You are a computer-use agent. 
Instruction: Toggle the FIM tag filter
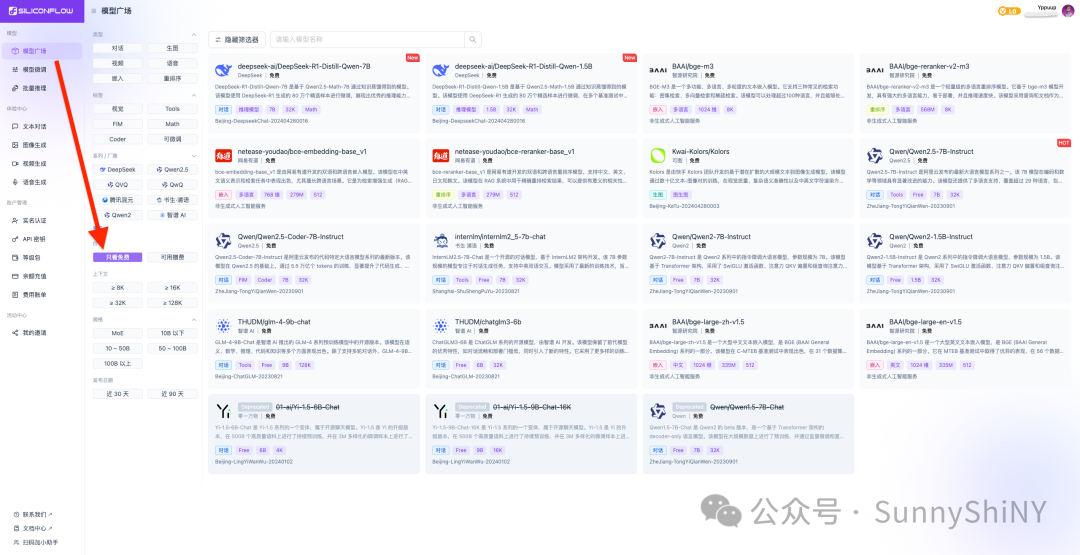point(118,124)
